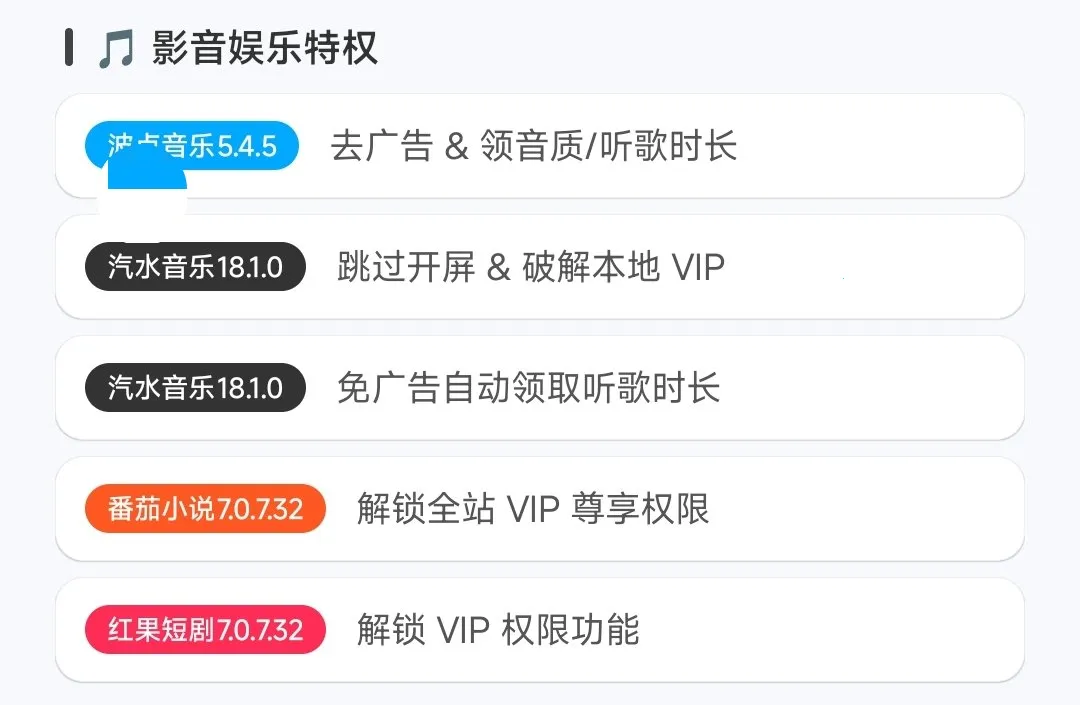Choose 解锁 VIP 权限功能 entry
Image resolution: width=1080 pixels, height=705 pixels.
pos(498,630)
